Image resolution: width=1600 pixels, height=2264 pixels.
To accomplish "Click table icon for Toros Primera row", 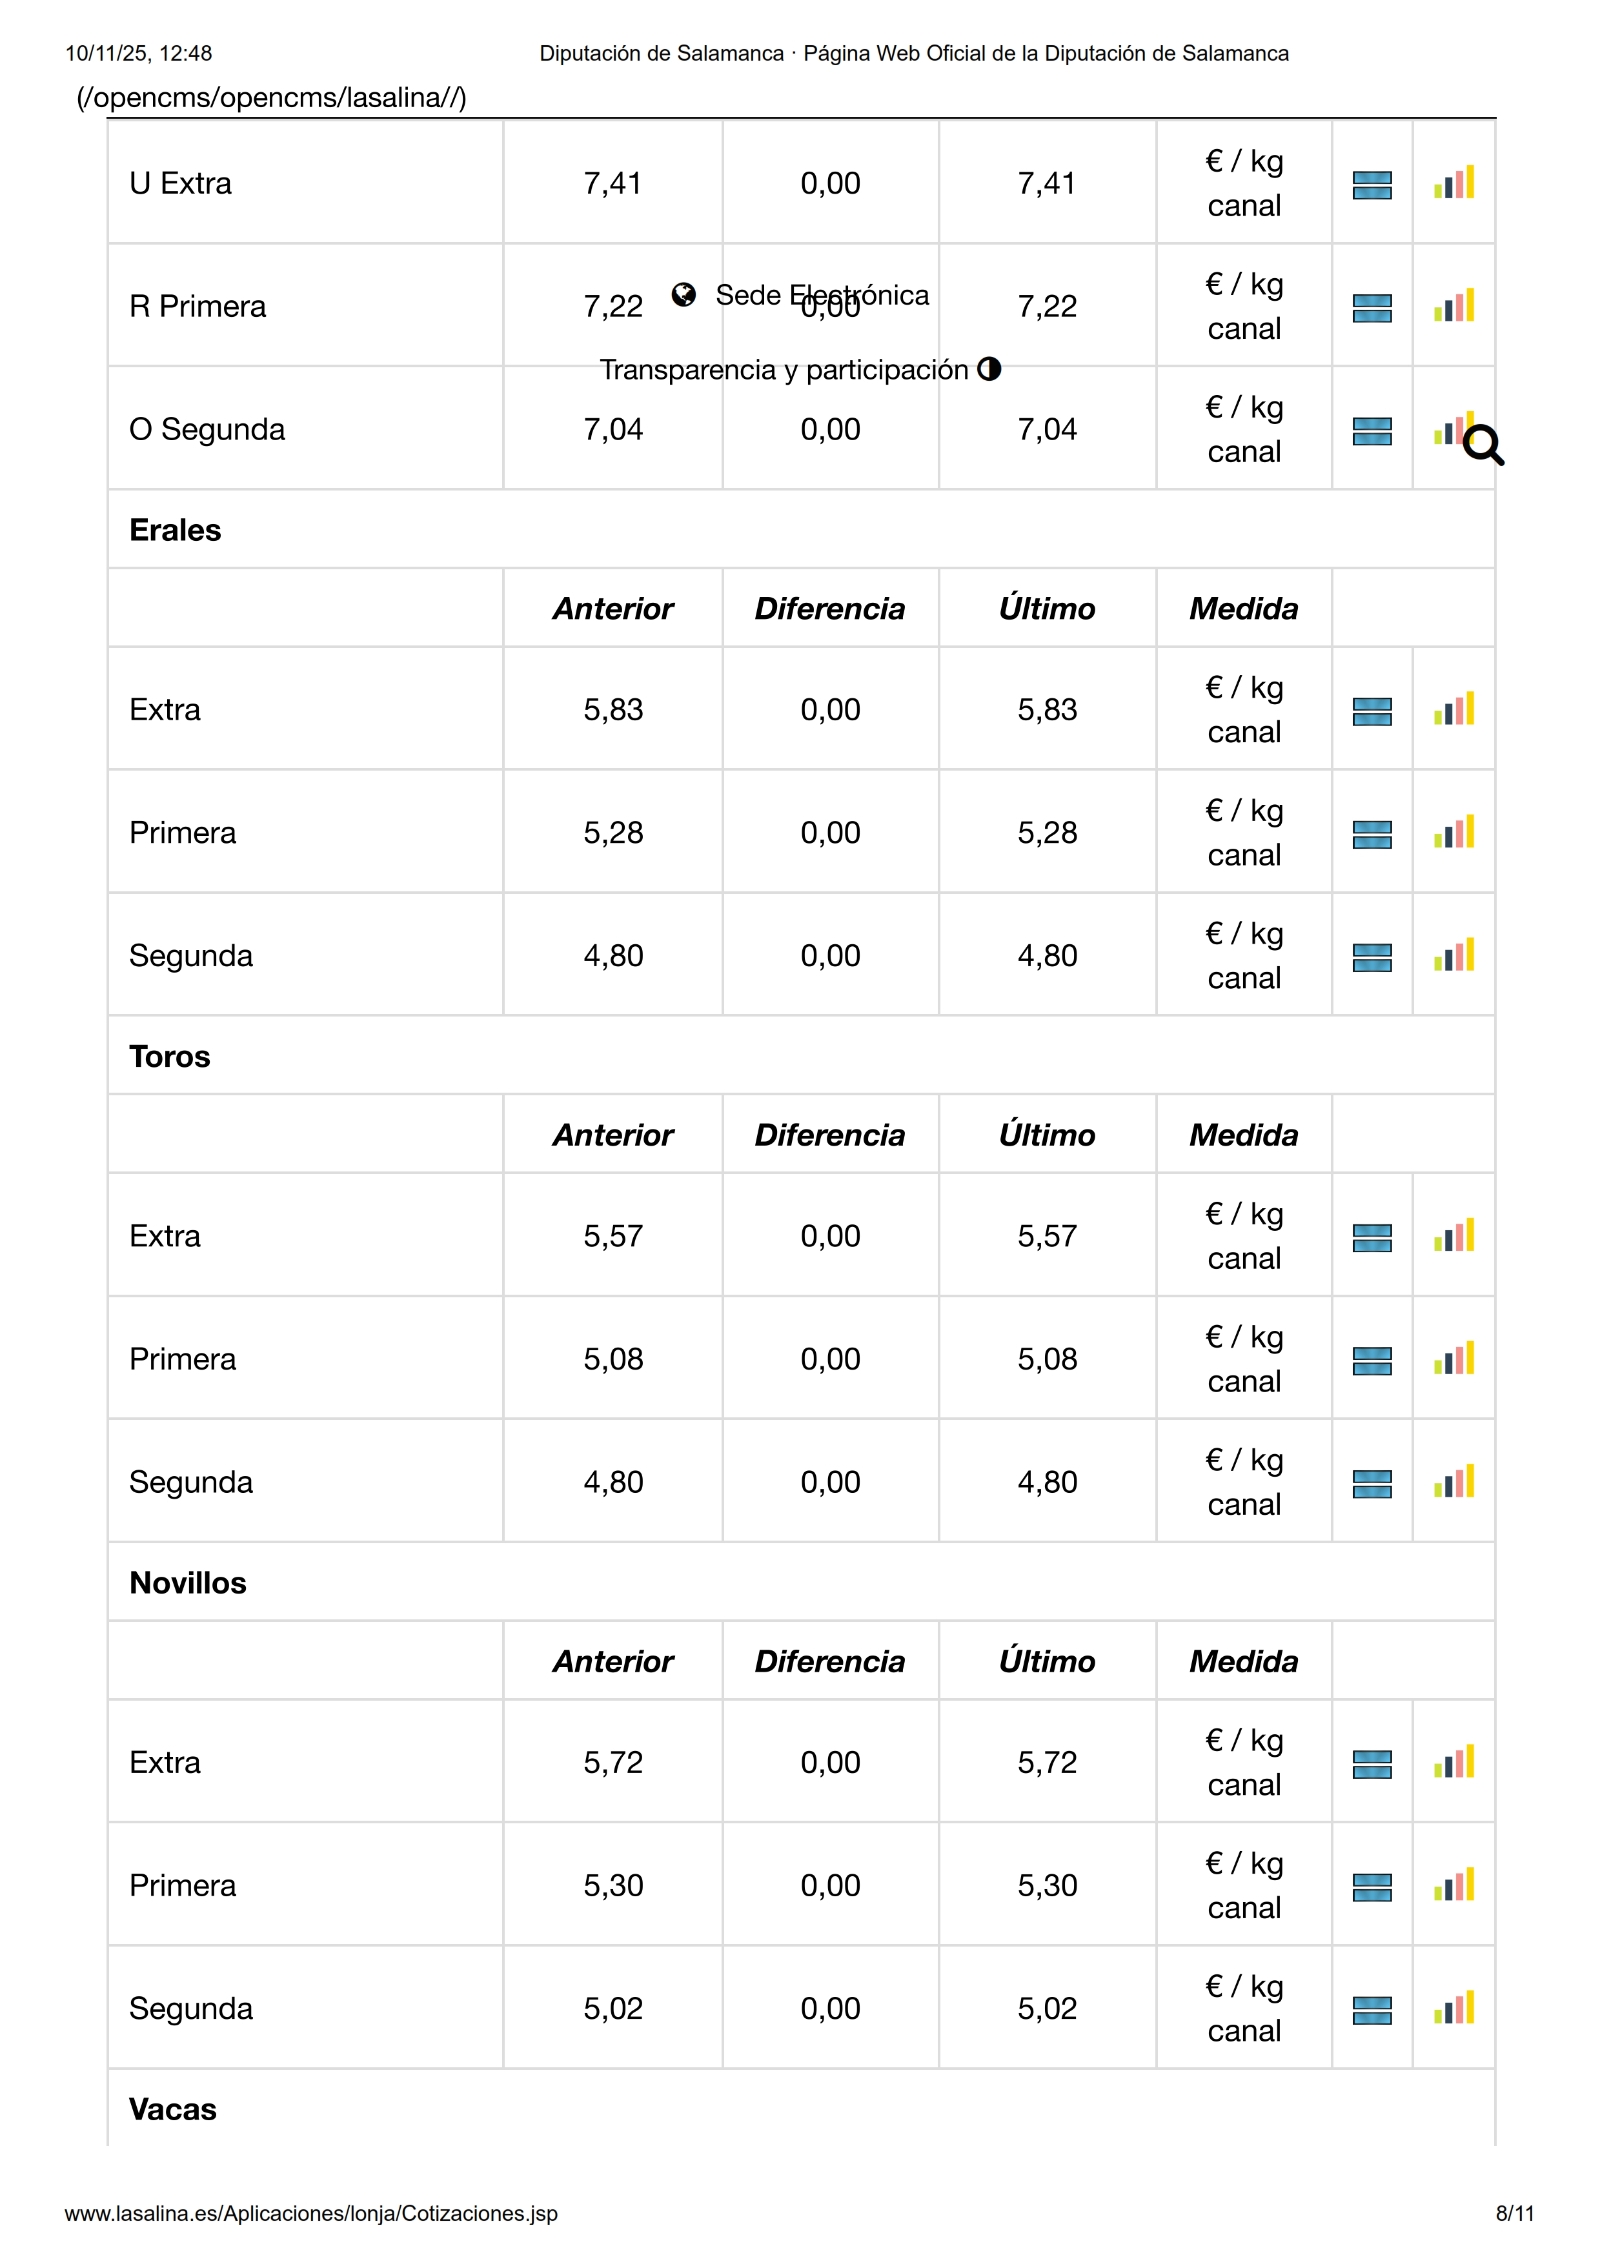I will point(1371,1361).
